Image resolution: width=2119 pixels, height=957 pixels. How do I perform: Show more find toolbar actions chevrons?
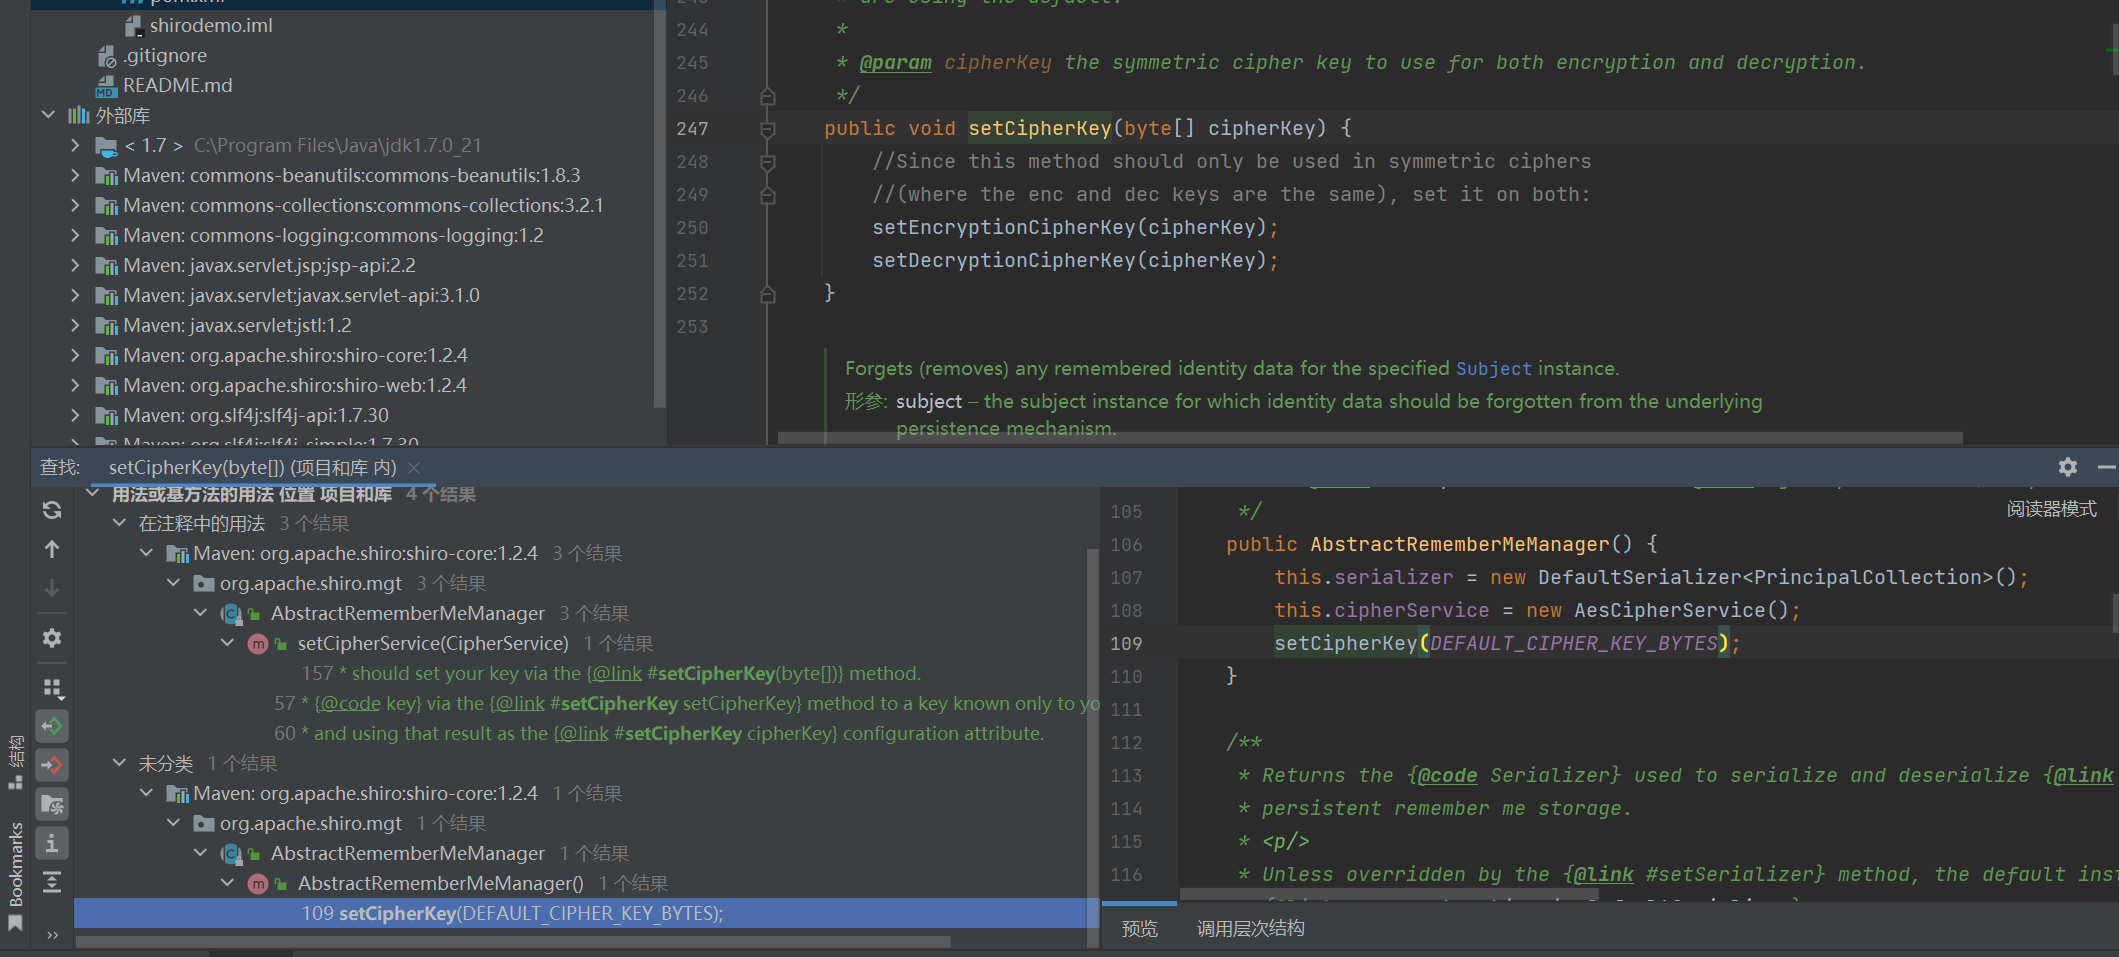[x=52, y=935]
